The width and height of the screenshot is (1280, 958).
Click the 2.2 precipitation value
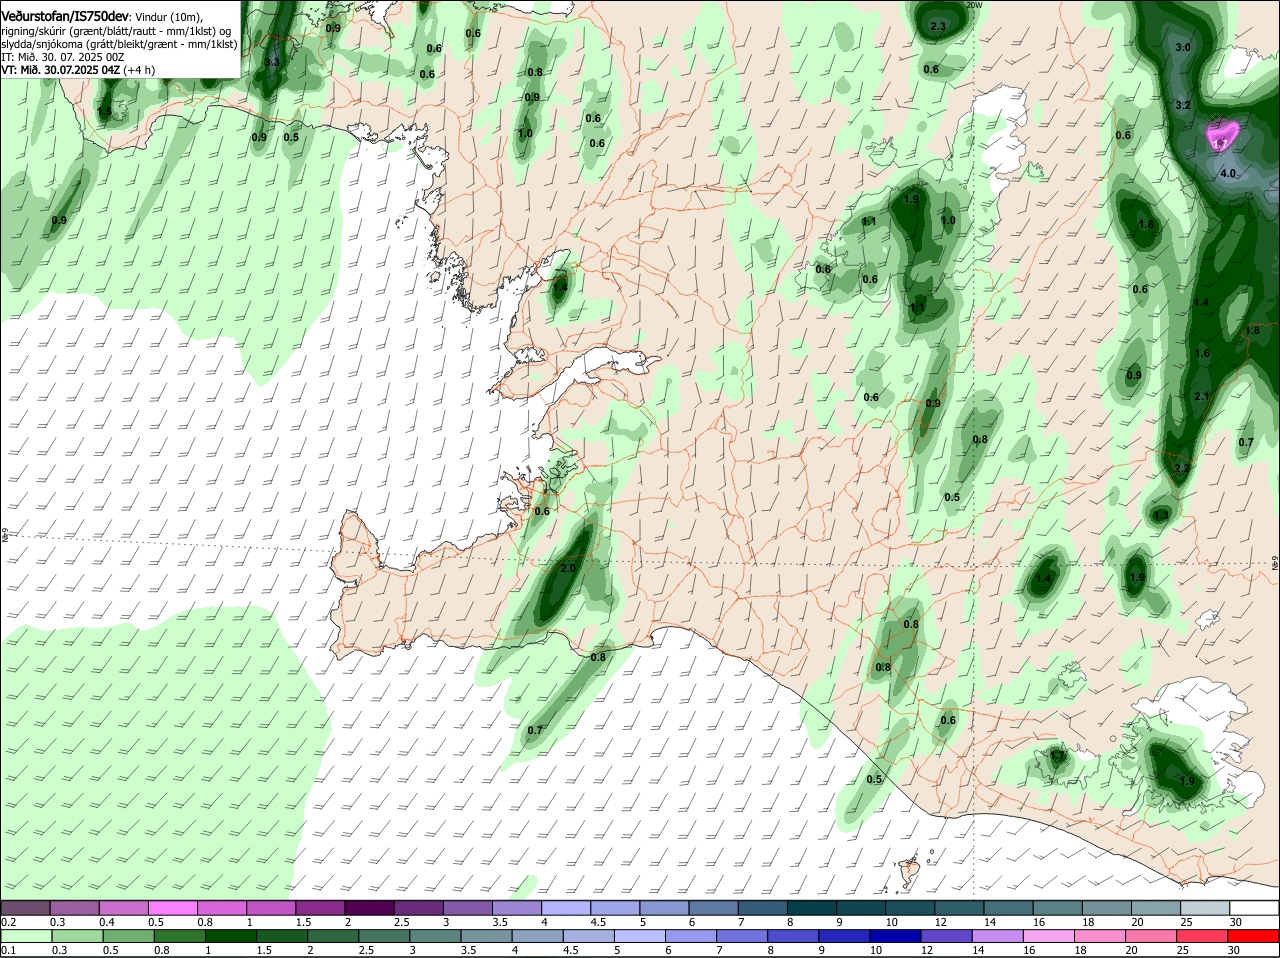tap(1182, 468)
